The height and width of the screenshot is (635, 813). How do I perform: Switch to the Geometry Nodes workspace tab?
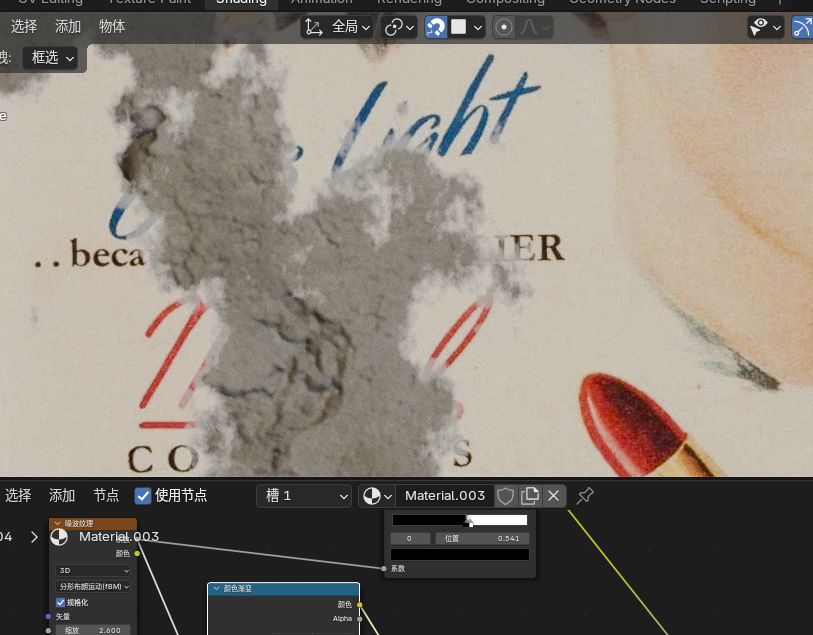coord(622,2)
